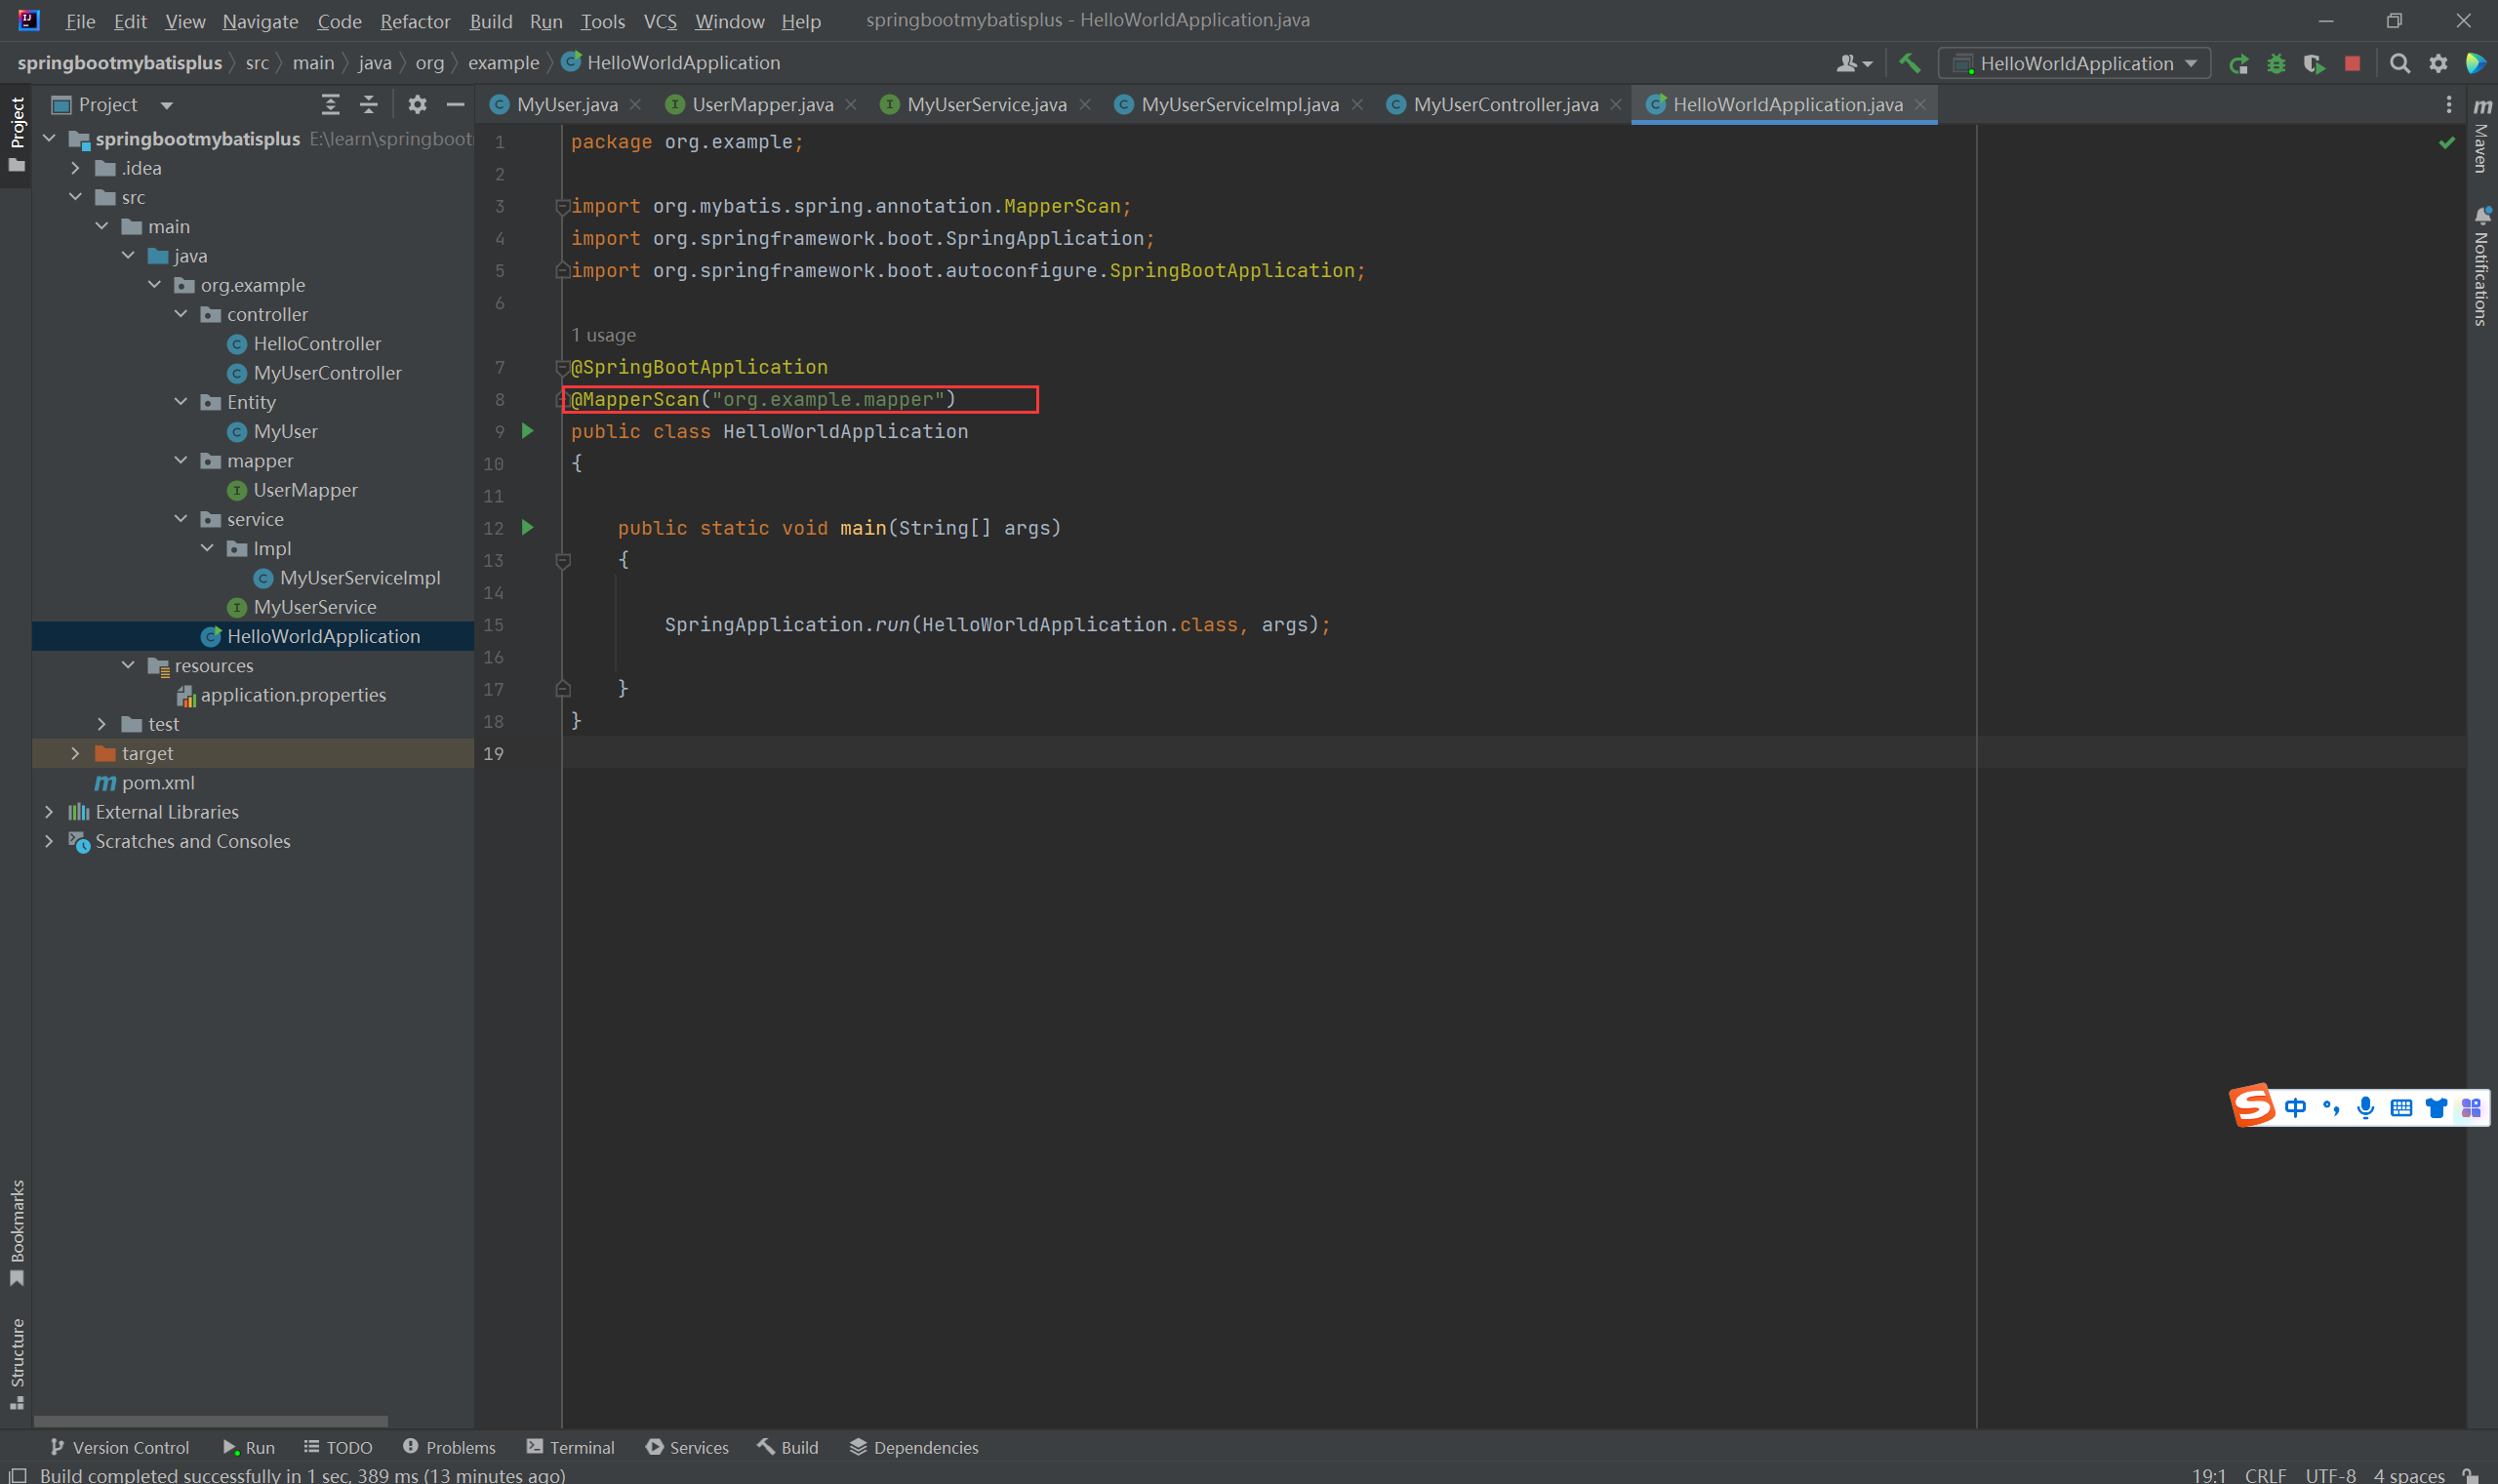Stop the running application
Image resolution: width=2498 pixels, height=1484 pixels.
click(x=2353, y=63)
